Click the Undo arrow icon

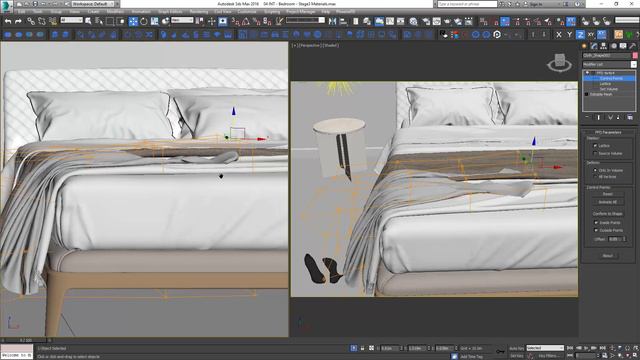click(8, 21)
